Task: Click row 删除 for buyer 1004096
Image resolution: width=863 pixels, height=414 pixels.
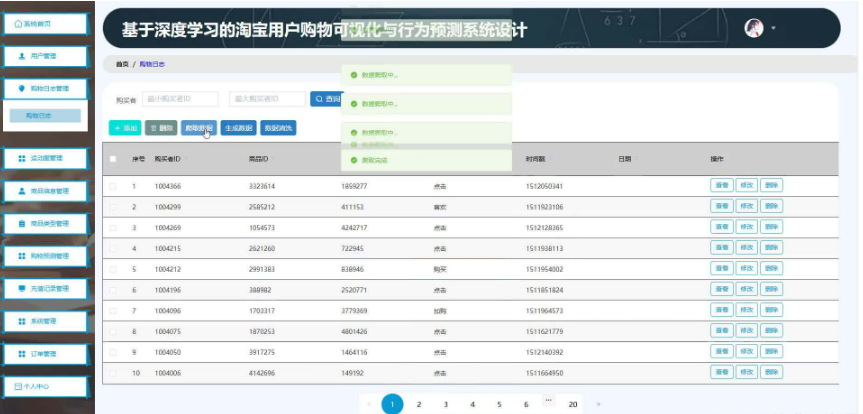Action: [x=771, y=310]
